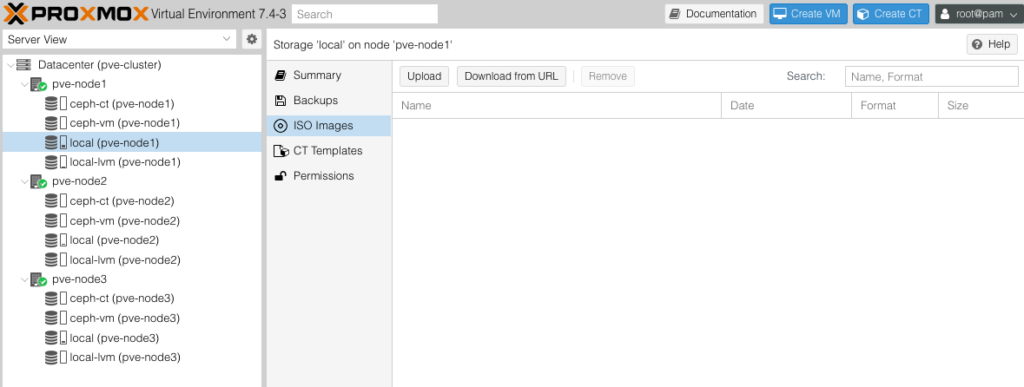The image size is (1024, 387).
Task: Open the Server View gear settings
Action: 251,39
